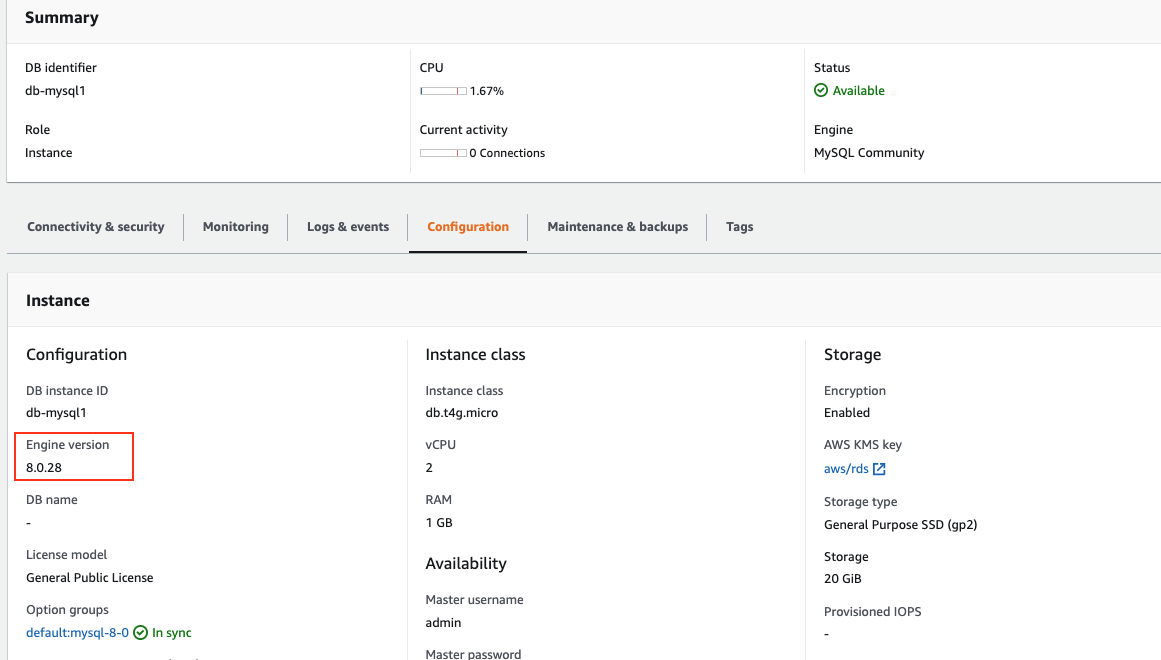Click the Current activity connections bar
The image size is (1161, 660).
click(x=443, y=153)
